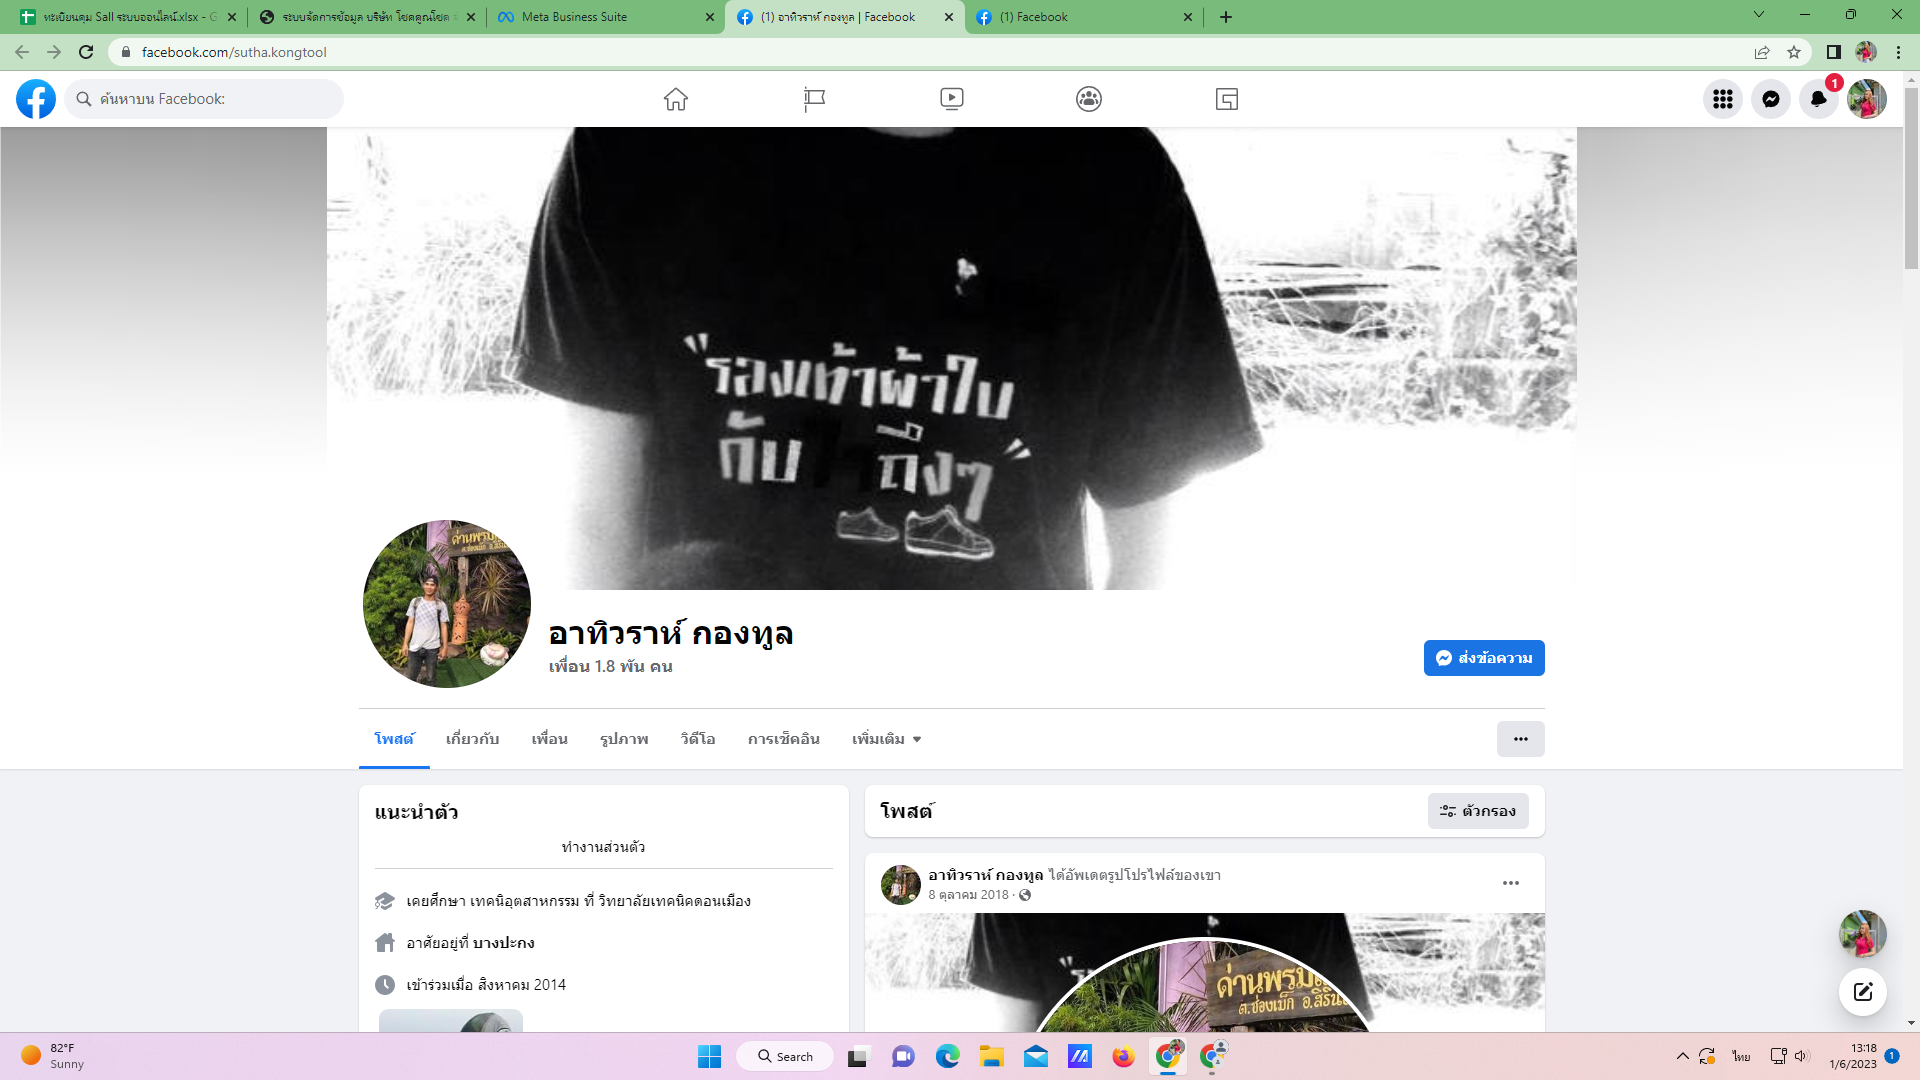Click the round profile picture
Viewport: 1920px width, 1080px height.
[446, 604]
